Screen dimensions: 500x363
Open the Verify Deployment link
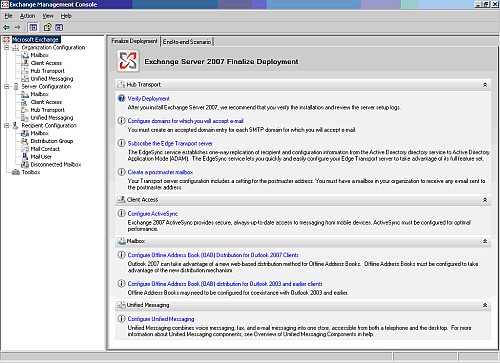pos(149,99)
